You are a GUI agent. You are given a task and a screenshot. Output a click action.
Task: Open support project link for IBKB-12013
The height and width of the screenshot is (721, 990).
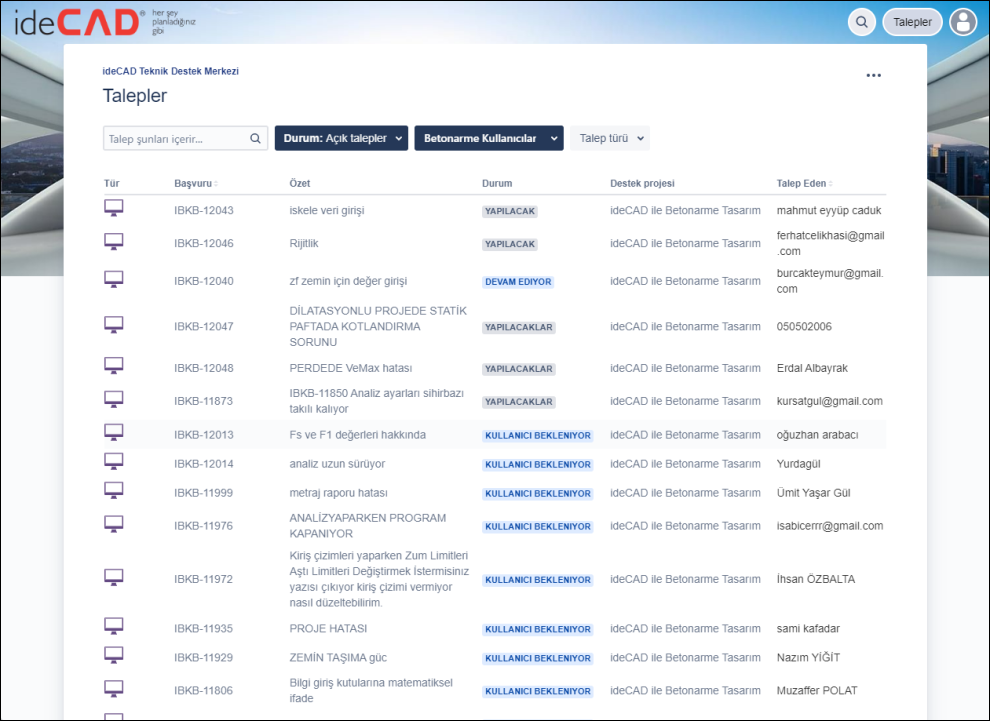pyautogui.click(x=685, y=435)
